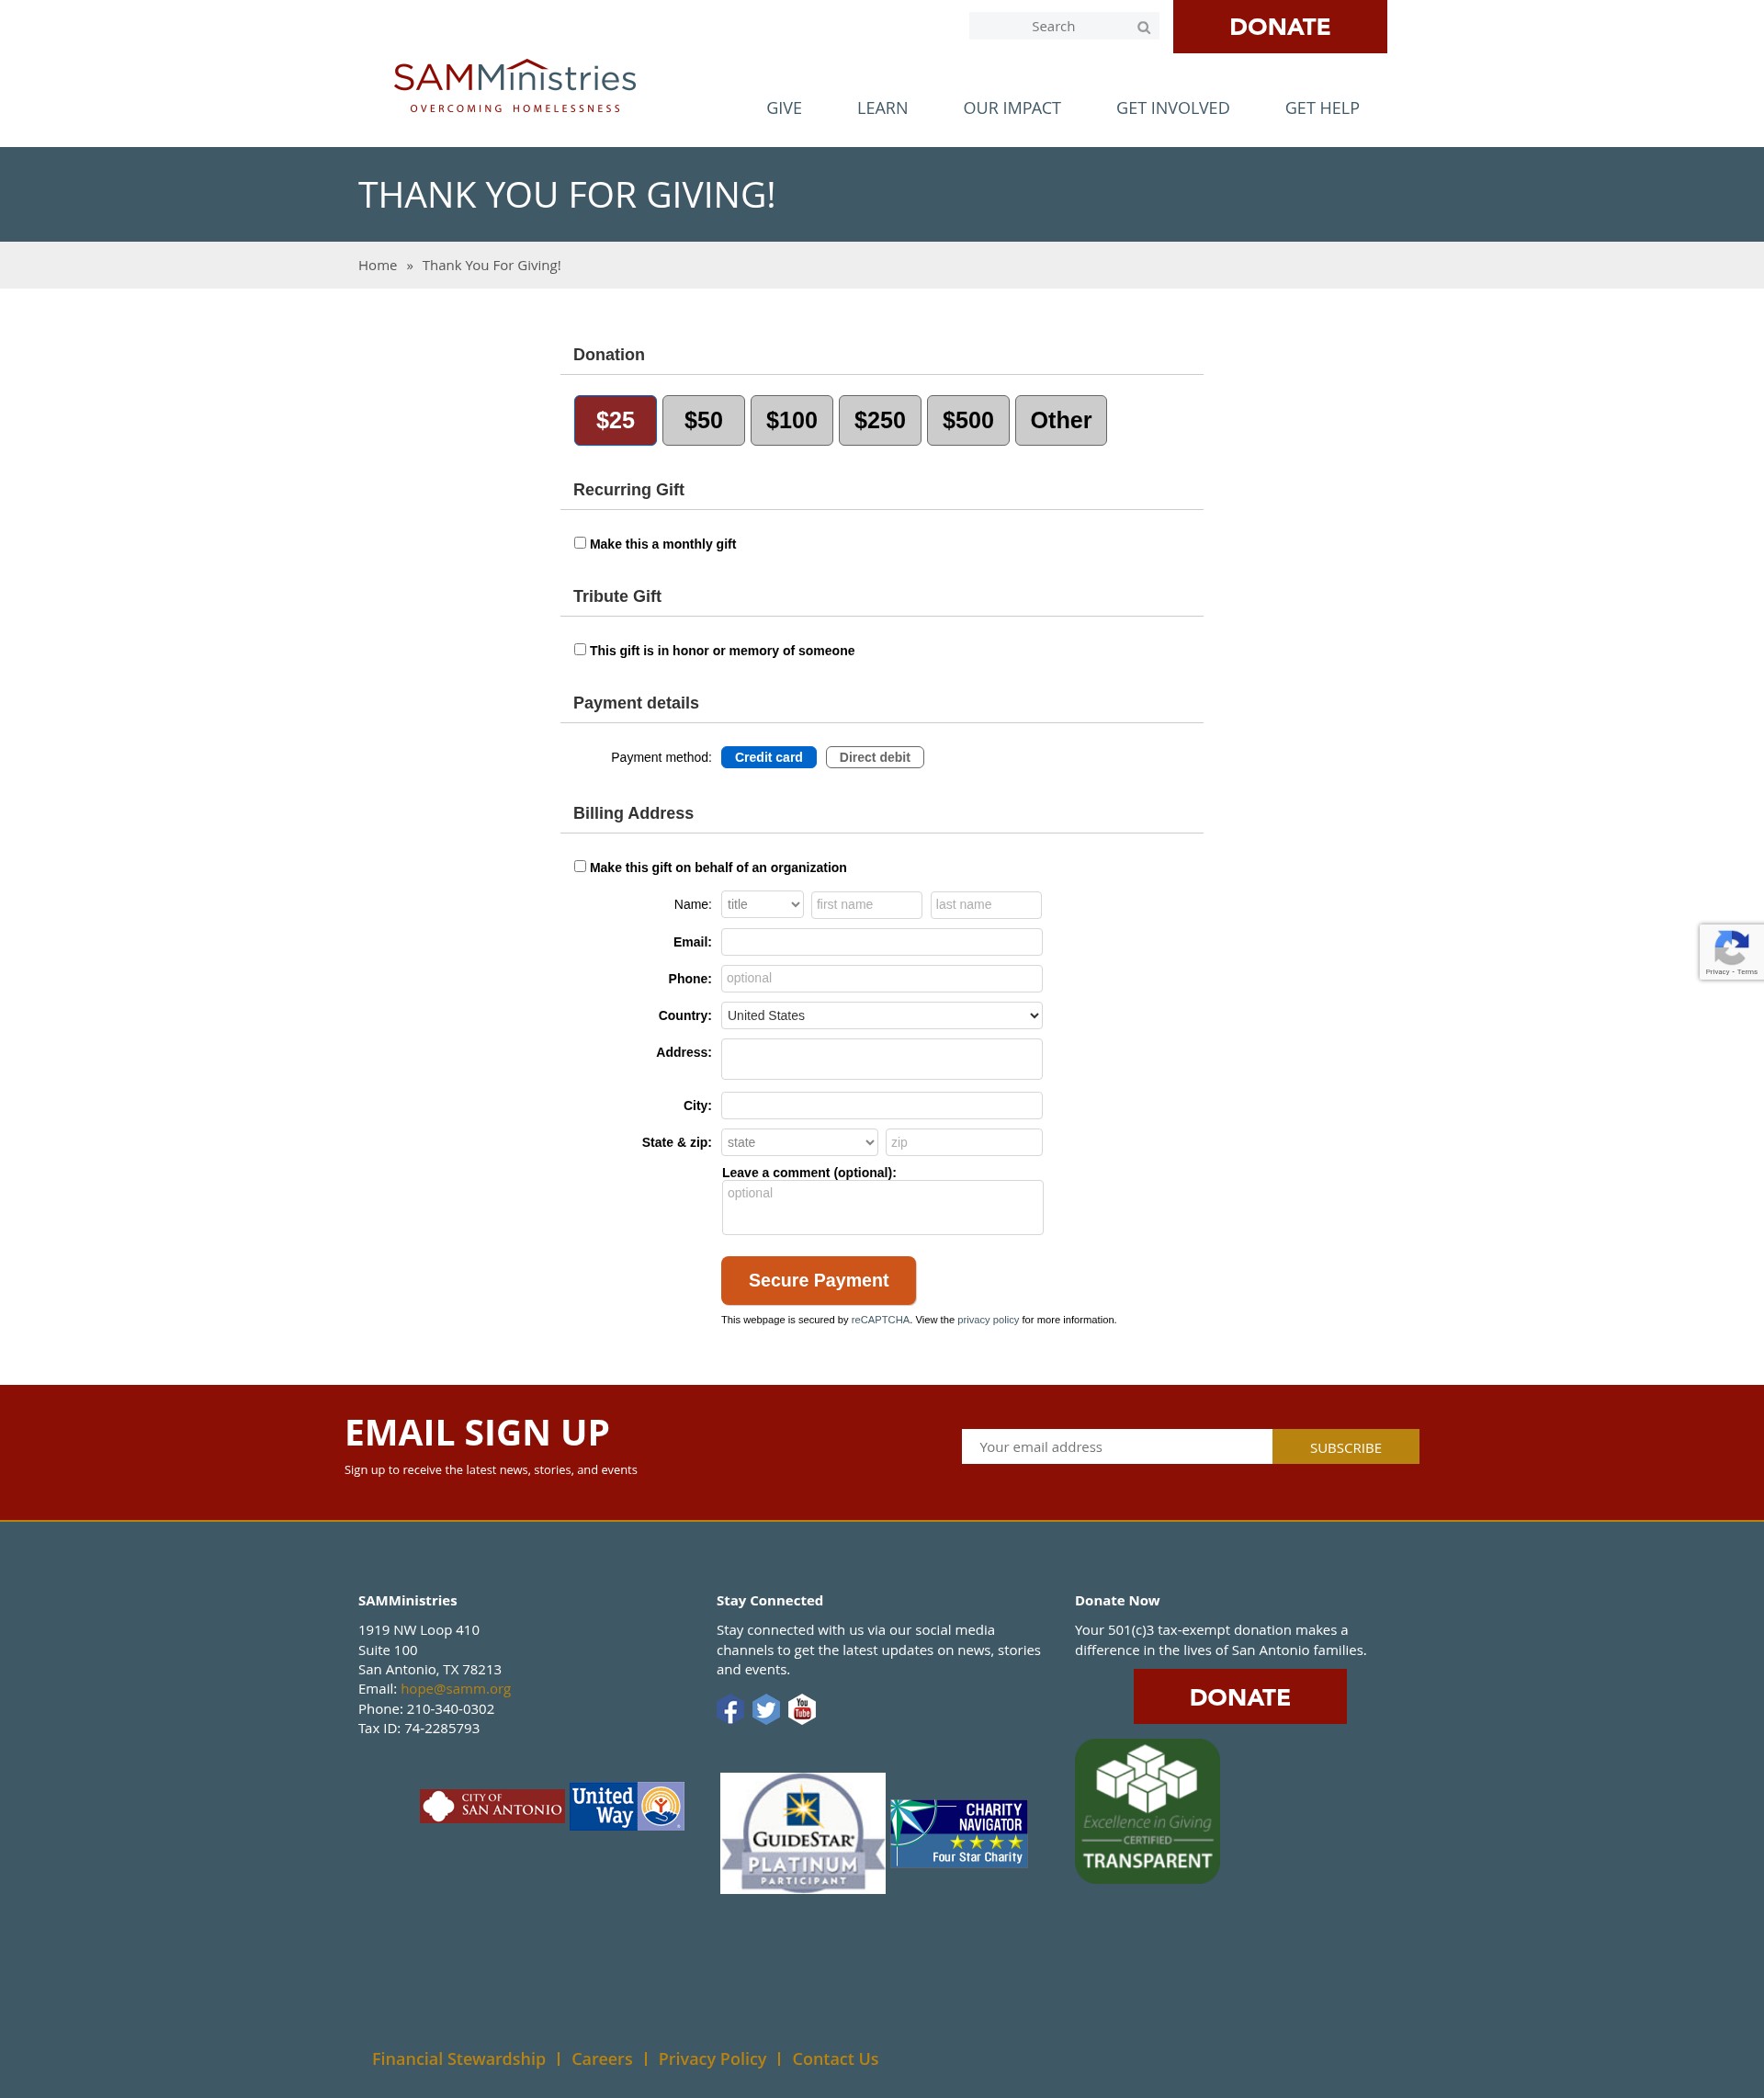The image size is (1764, 2098).
Task: Open the Country dropdown
Action: click(881, 1015)
